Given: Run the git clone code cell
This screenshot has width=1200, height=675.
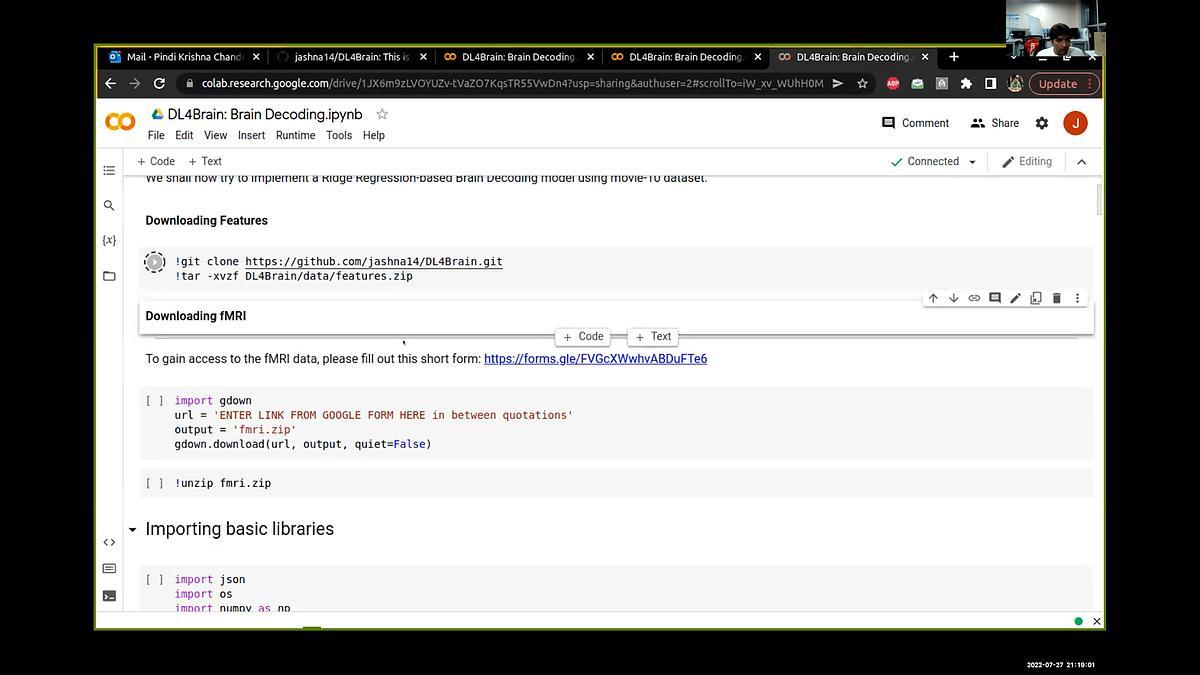Looking at the screenshot, I should tap(155, 262).
